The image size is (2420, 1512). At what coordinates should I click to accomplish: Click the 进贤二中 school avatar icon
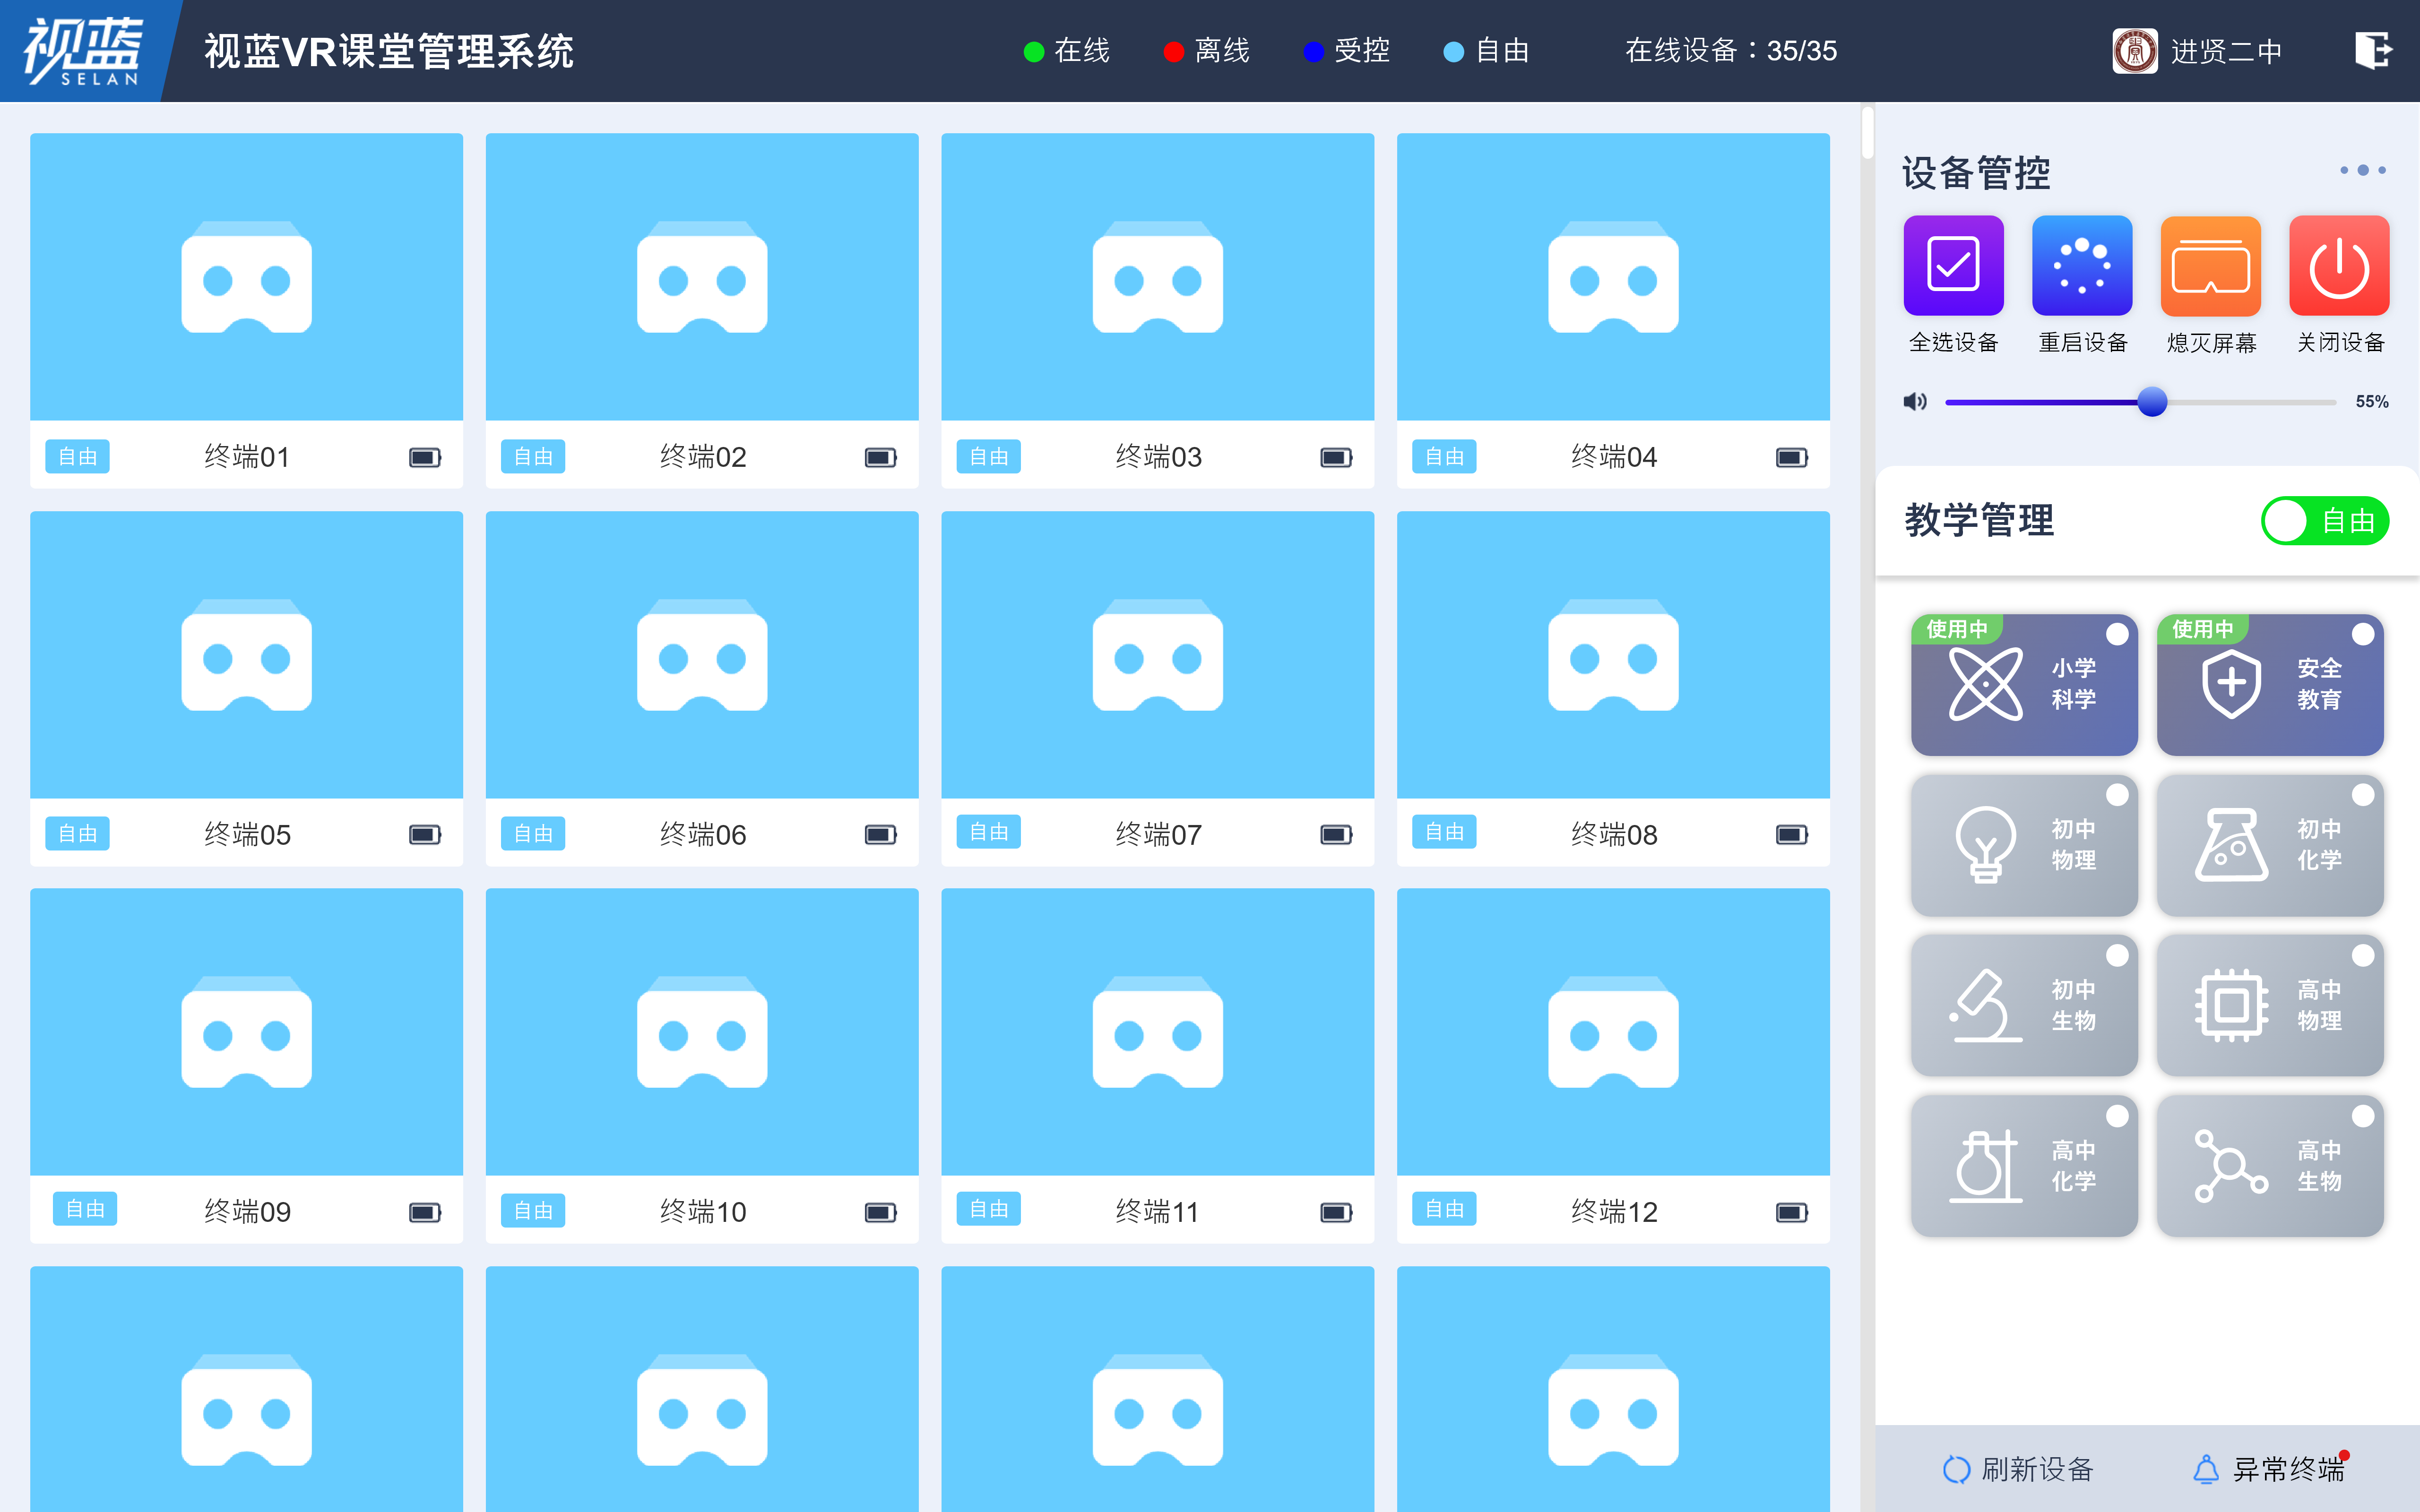[2135, 51]
